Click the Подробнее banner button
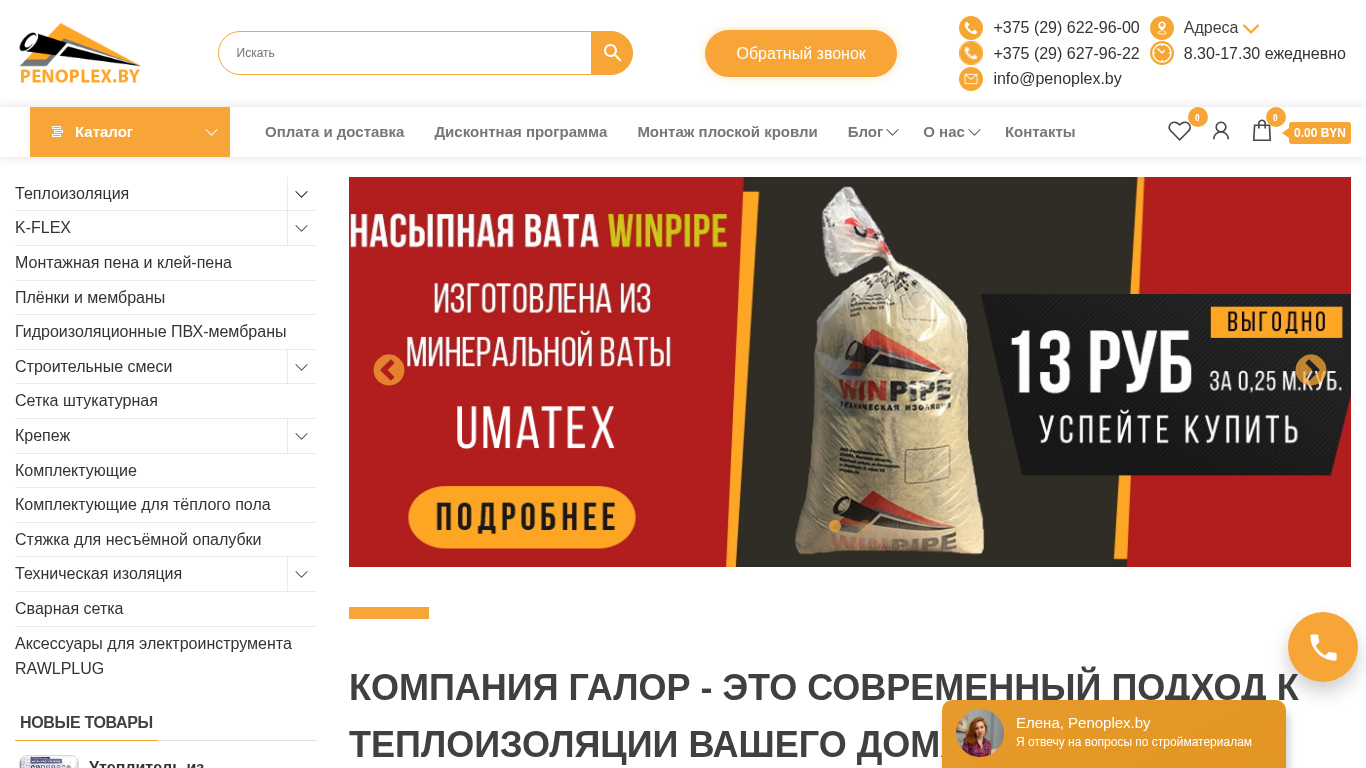The height and width of the screenshot is (768, 1366). (x=522, y=517)
